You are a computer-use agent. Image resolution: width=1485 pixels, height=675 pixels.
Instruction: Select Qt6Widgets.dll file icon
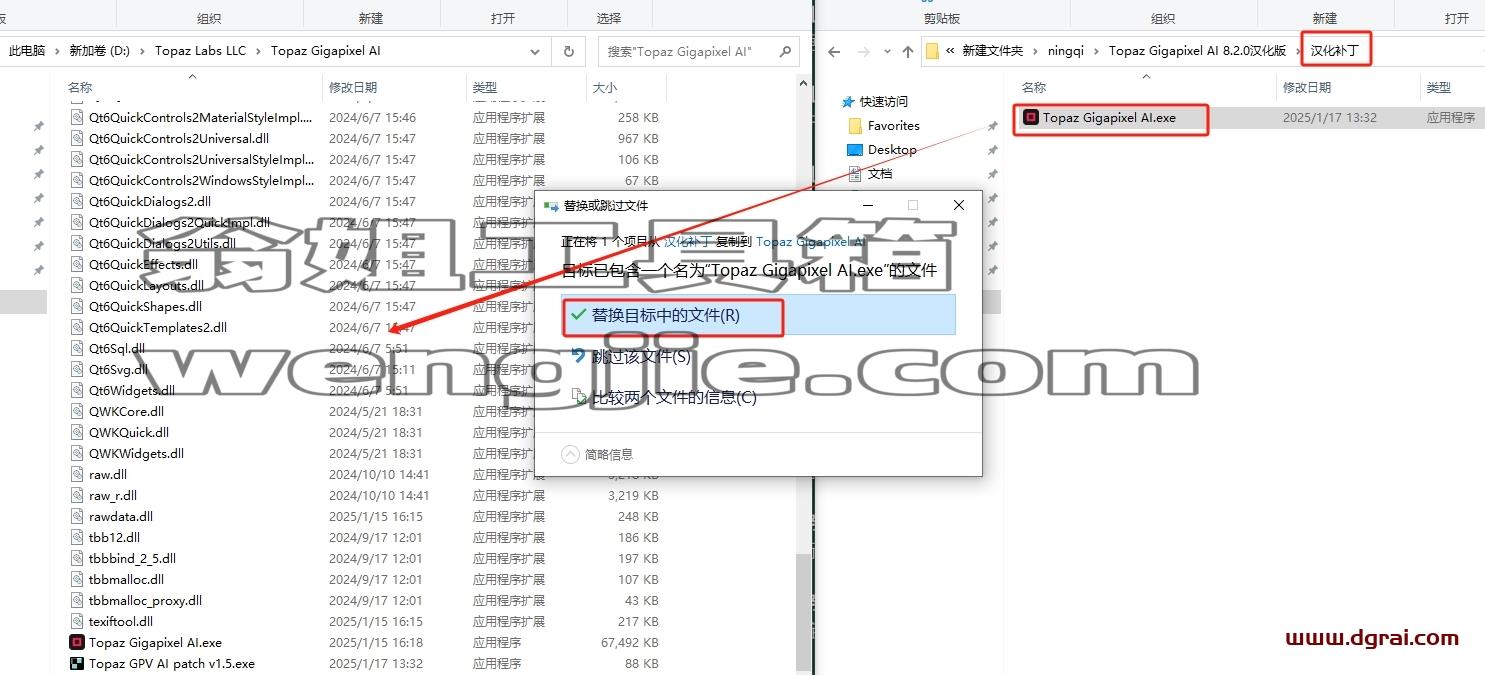coord(77,390)
